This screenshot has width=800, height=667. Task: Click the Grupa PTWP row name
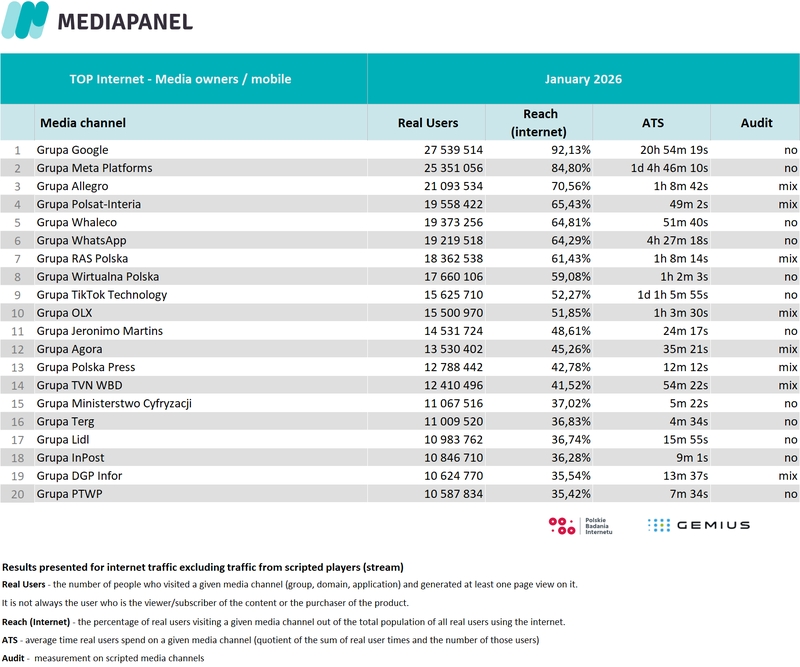point(69,494)
